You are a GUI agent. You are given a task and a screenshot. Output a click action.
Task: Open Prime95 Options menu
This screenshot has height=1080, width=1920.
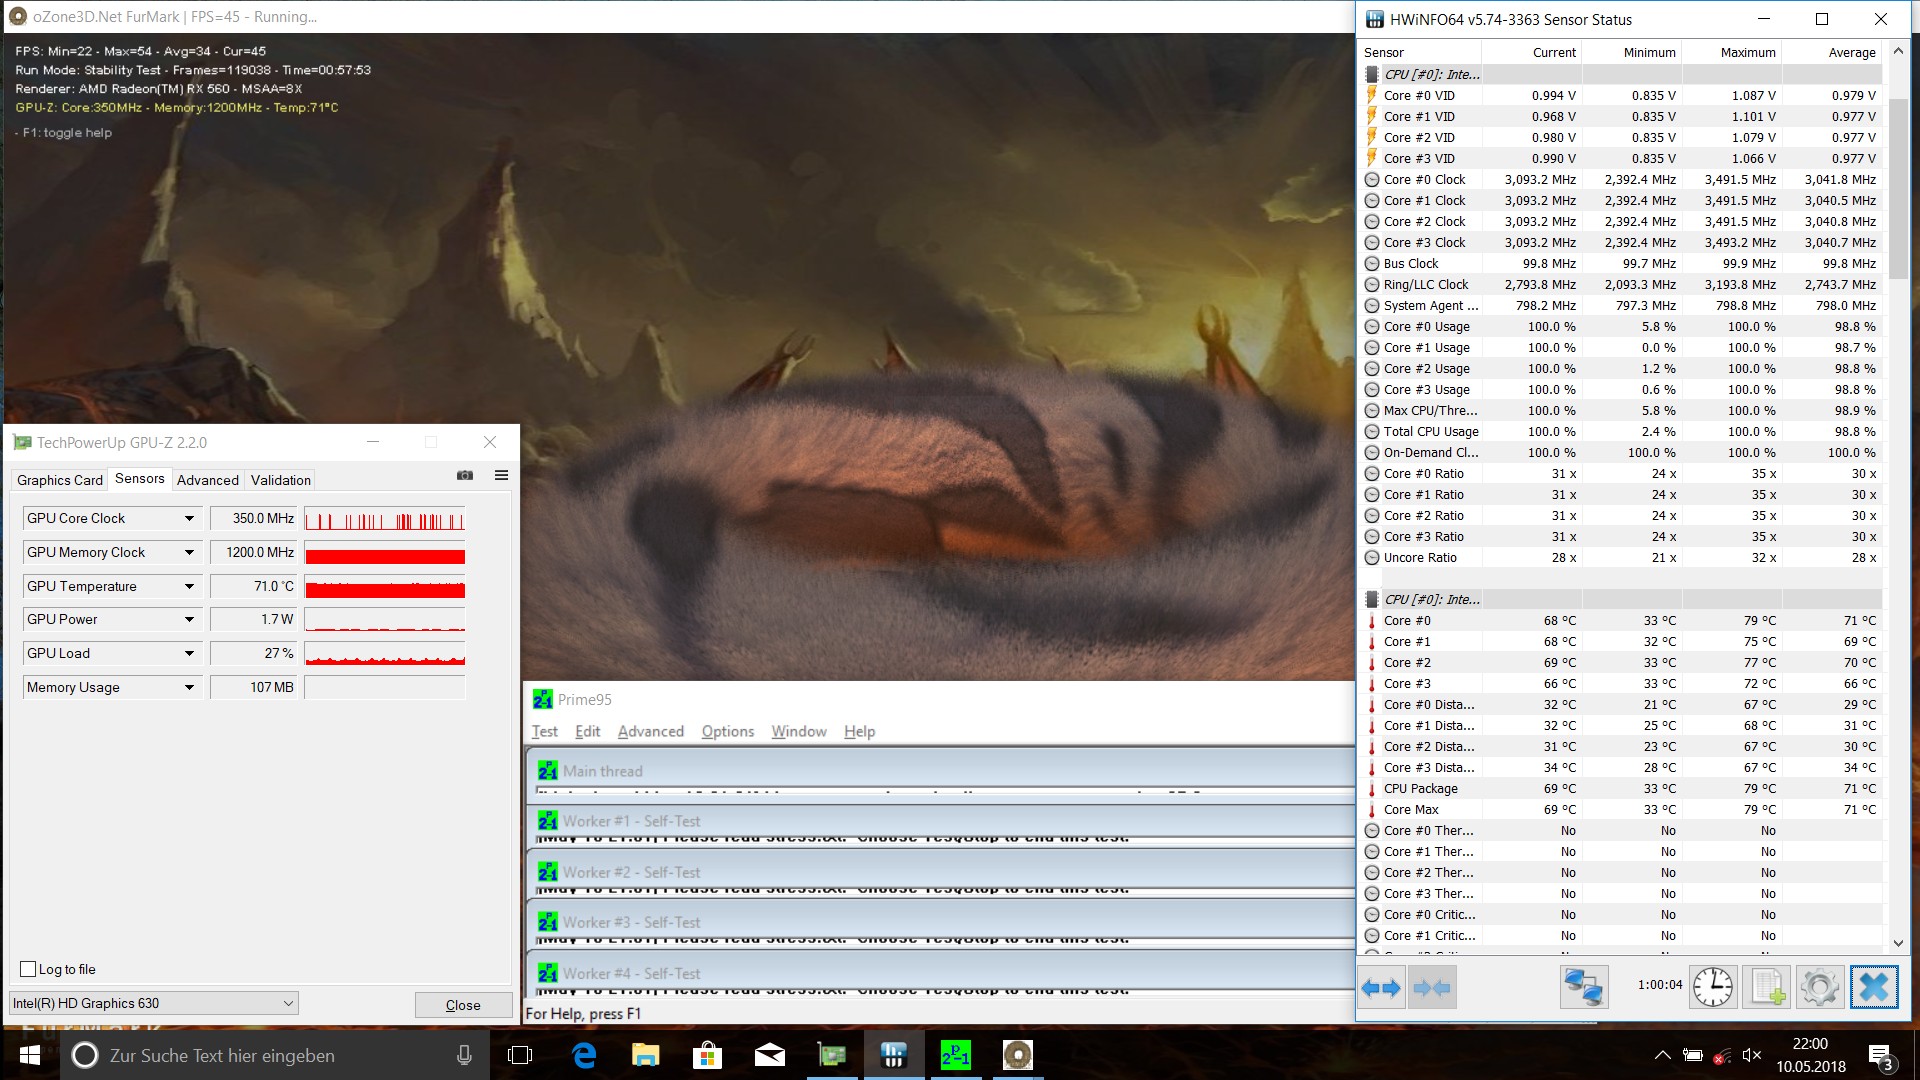728,731
